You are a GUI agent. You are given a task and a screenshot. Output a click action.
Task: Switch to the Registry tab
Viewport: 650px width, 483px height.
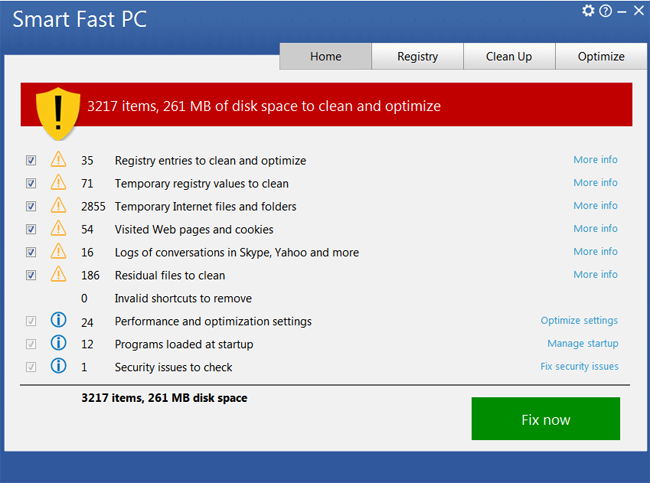pyautogui.click(x=417, y=57)
